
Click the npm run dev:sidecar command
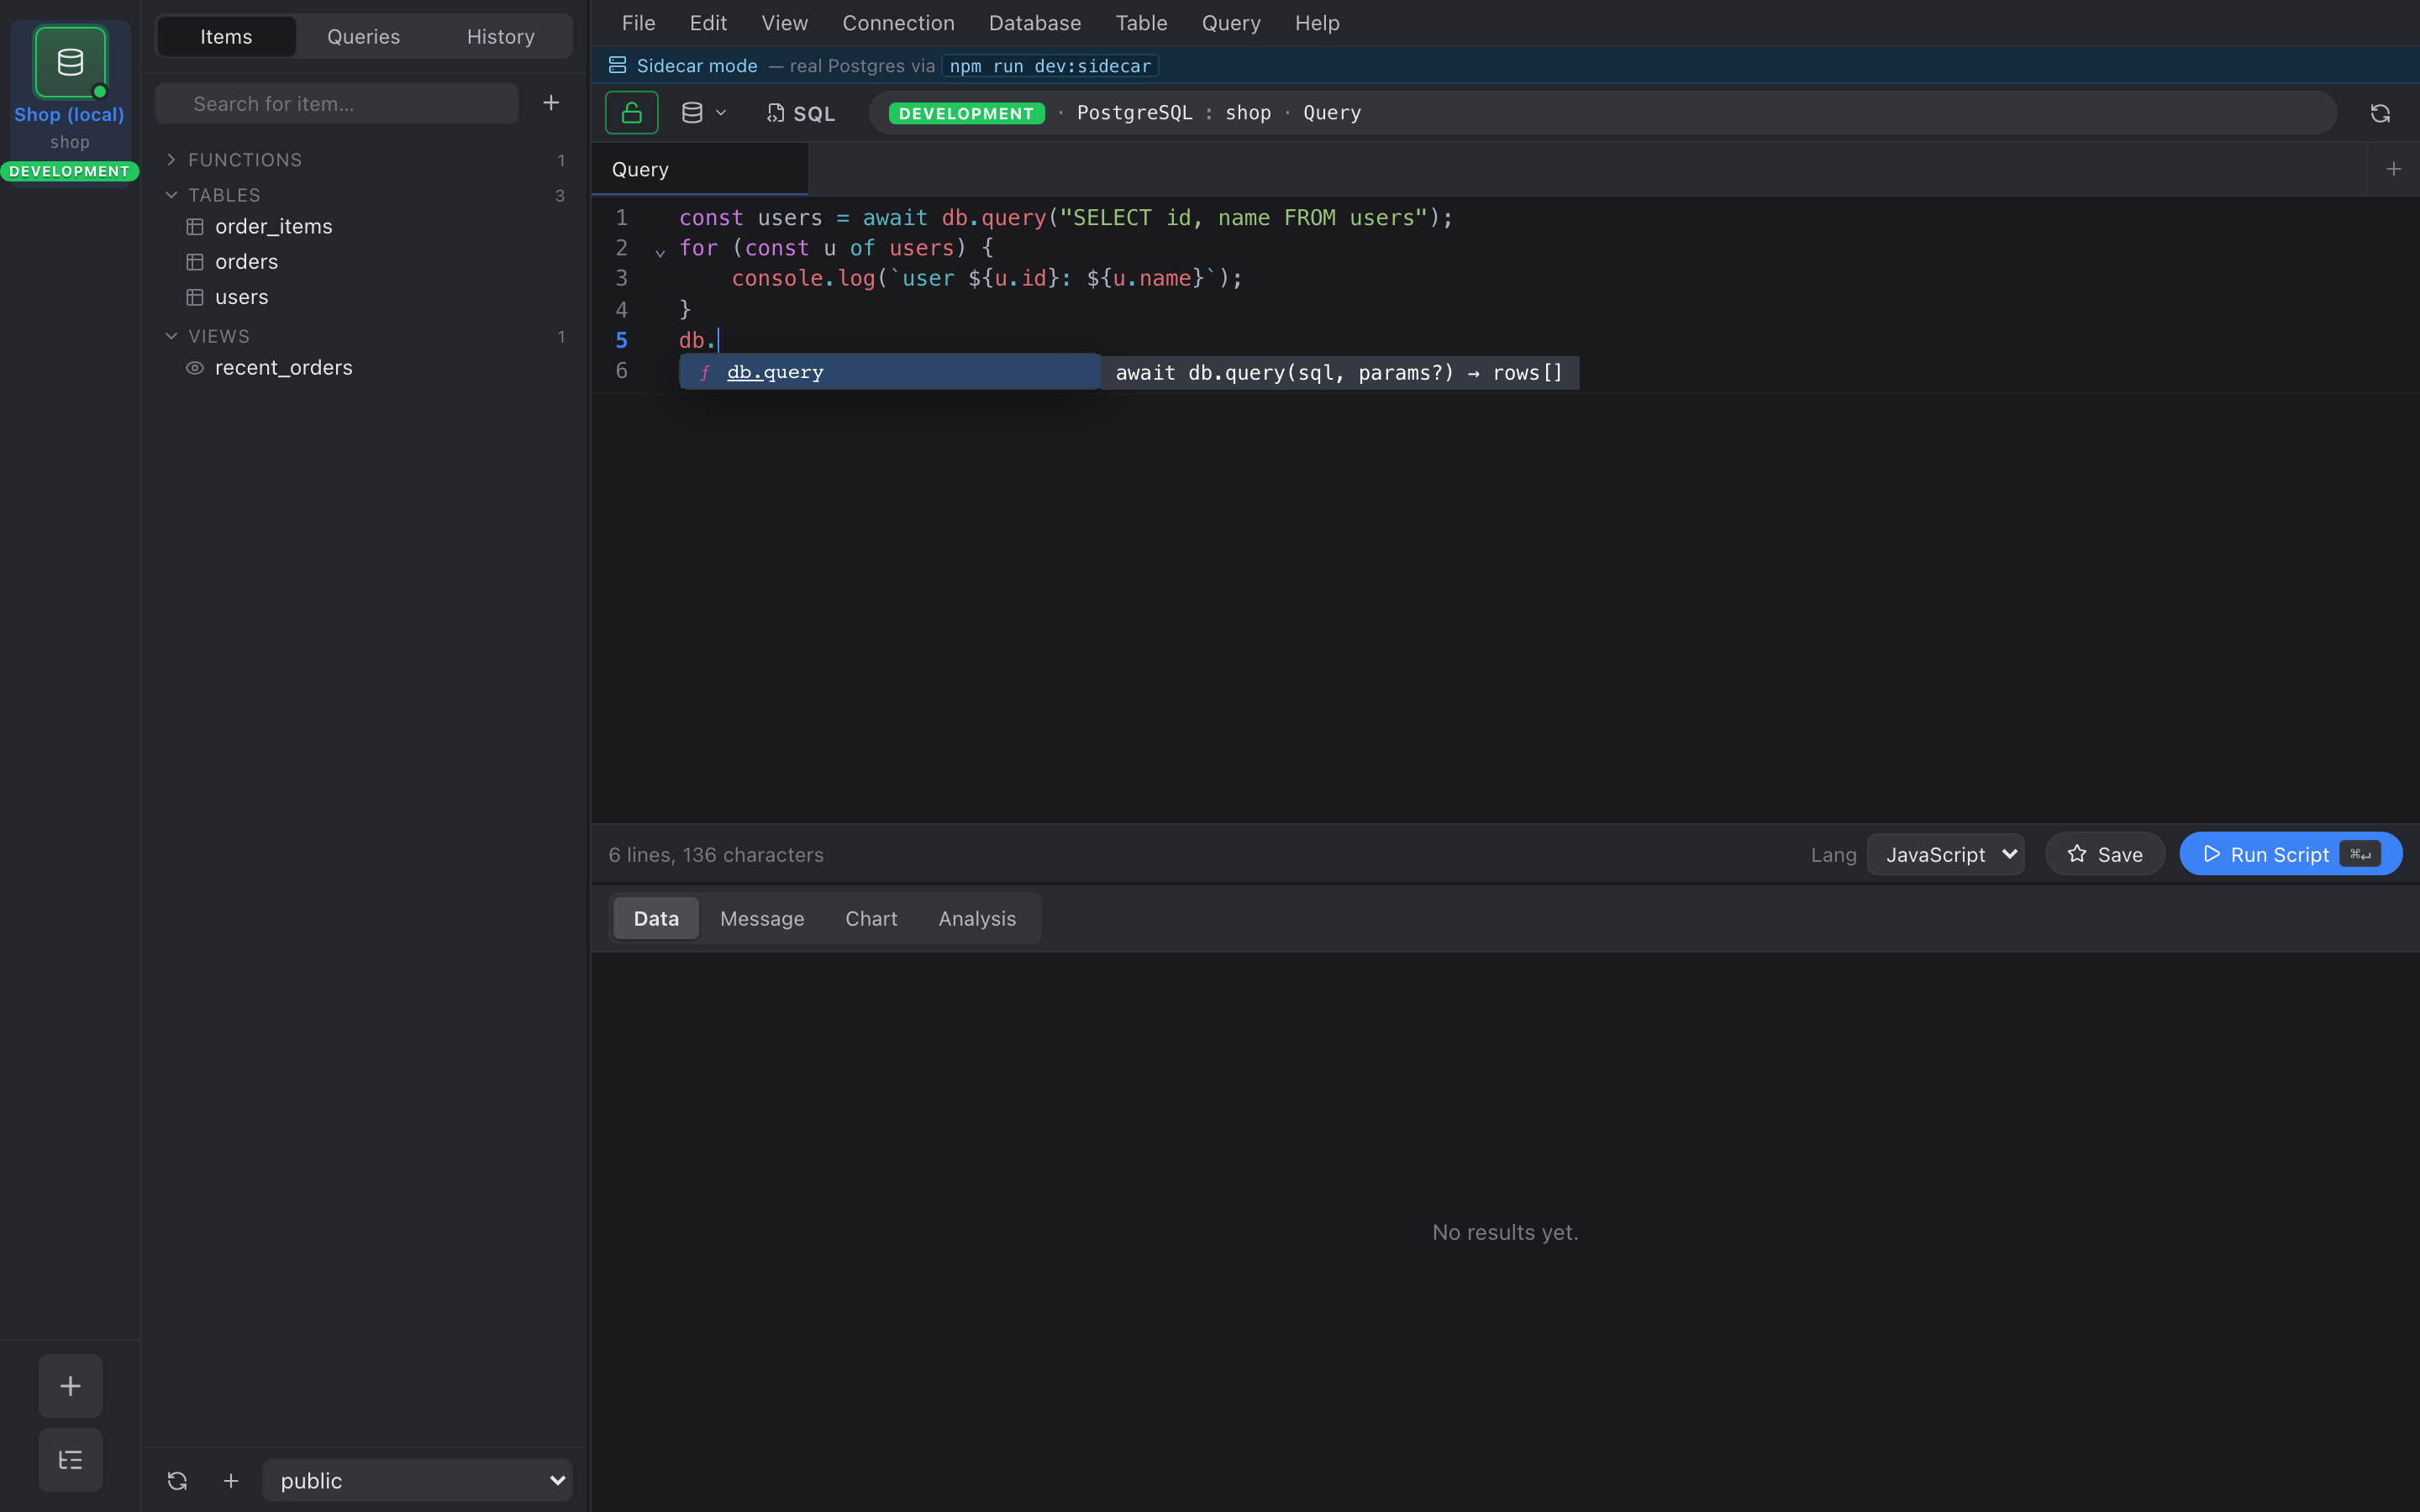(1050, 66)
